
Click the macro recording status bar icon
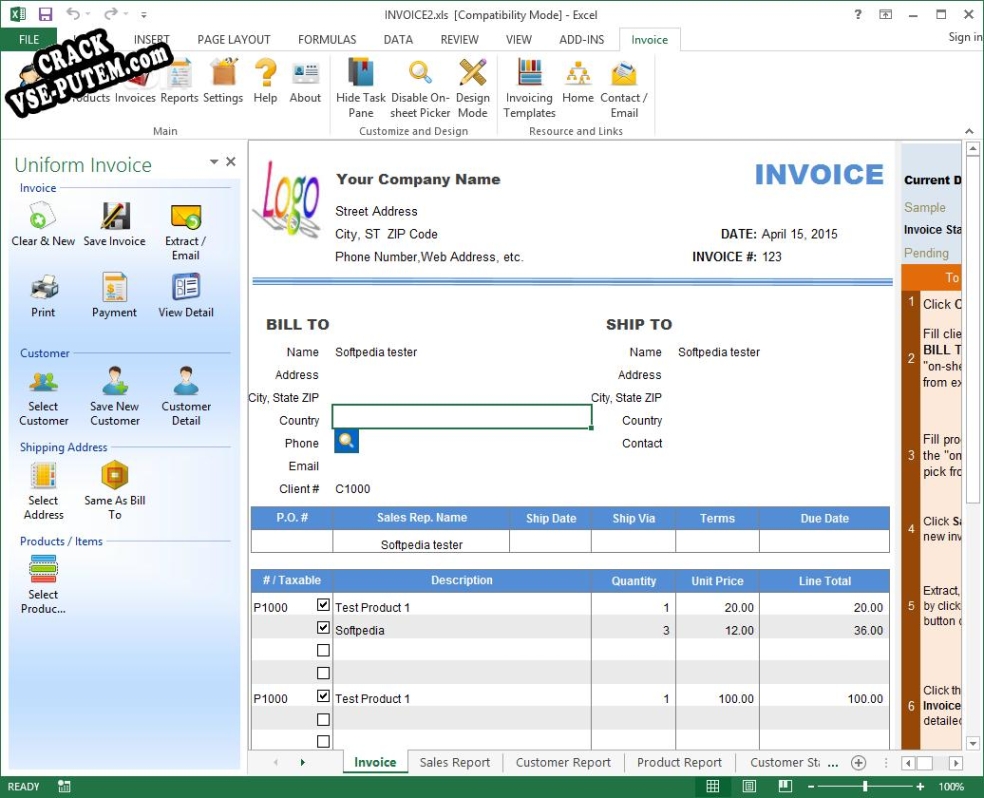coord(64,786)
